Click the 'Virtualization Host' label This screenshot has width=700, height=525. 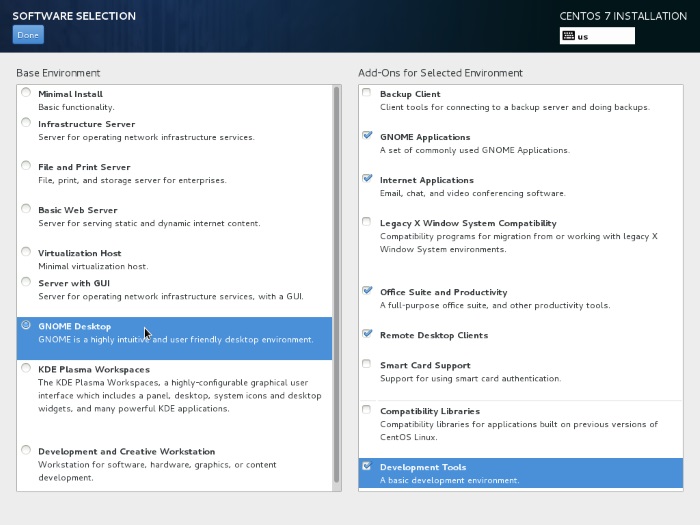pyautogui.click(x=79, y=253)
